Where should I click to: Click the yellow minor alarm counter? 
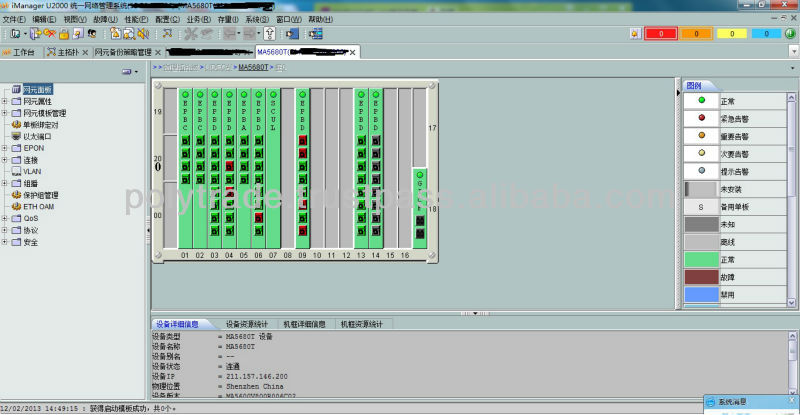point(734,34)
